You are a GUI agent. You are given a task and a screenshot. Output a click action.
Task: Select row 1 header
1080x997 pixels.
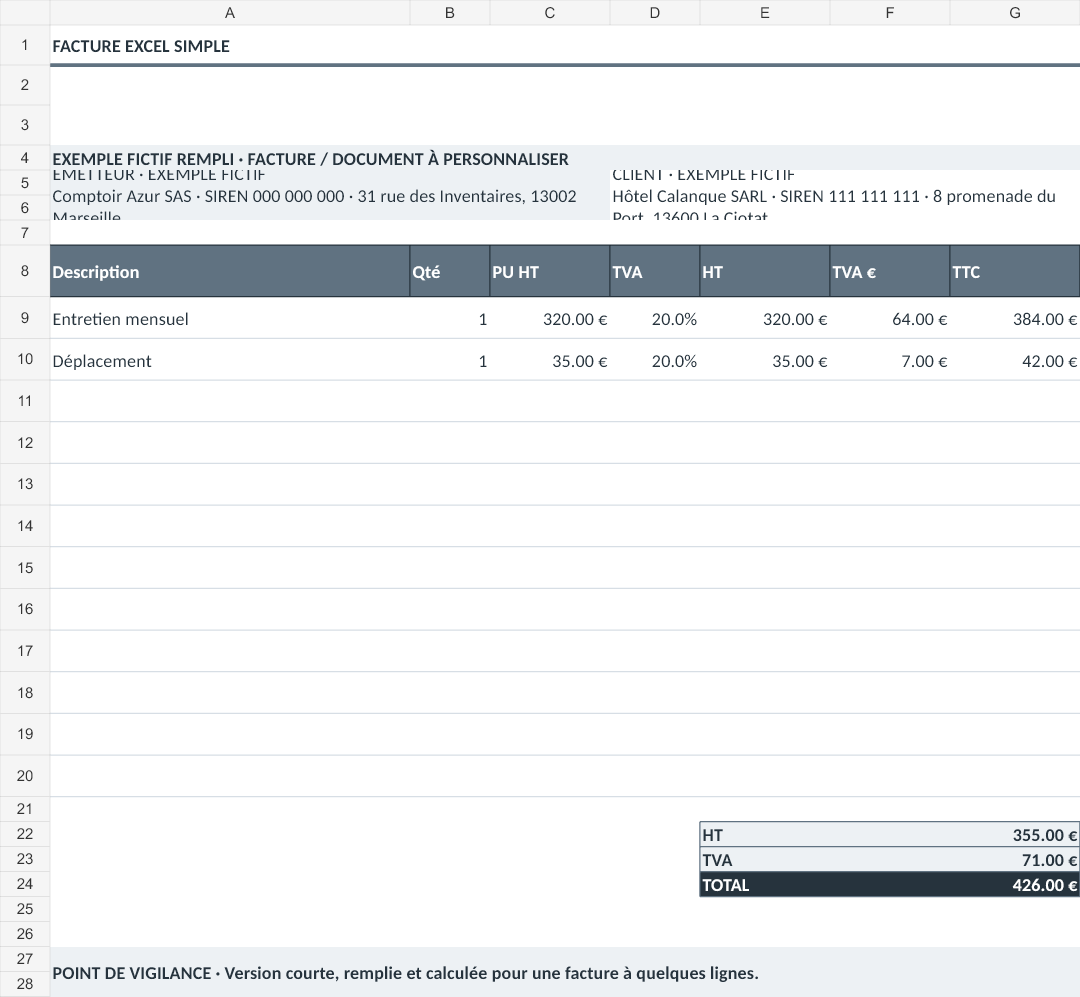(25, 45)
